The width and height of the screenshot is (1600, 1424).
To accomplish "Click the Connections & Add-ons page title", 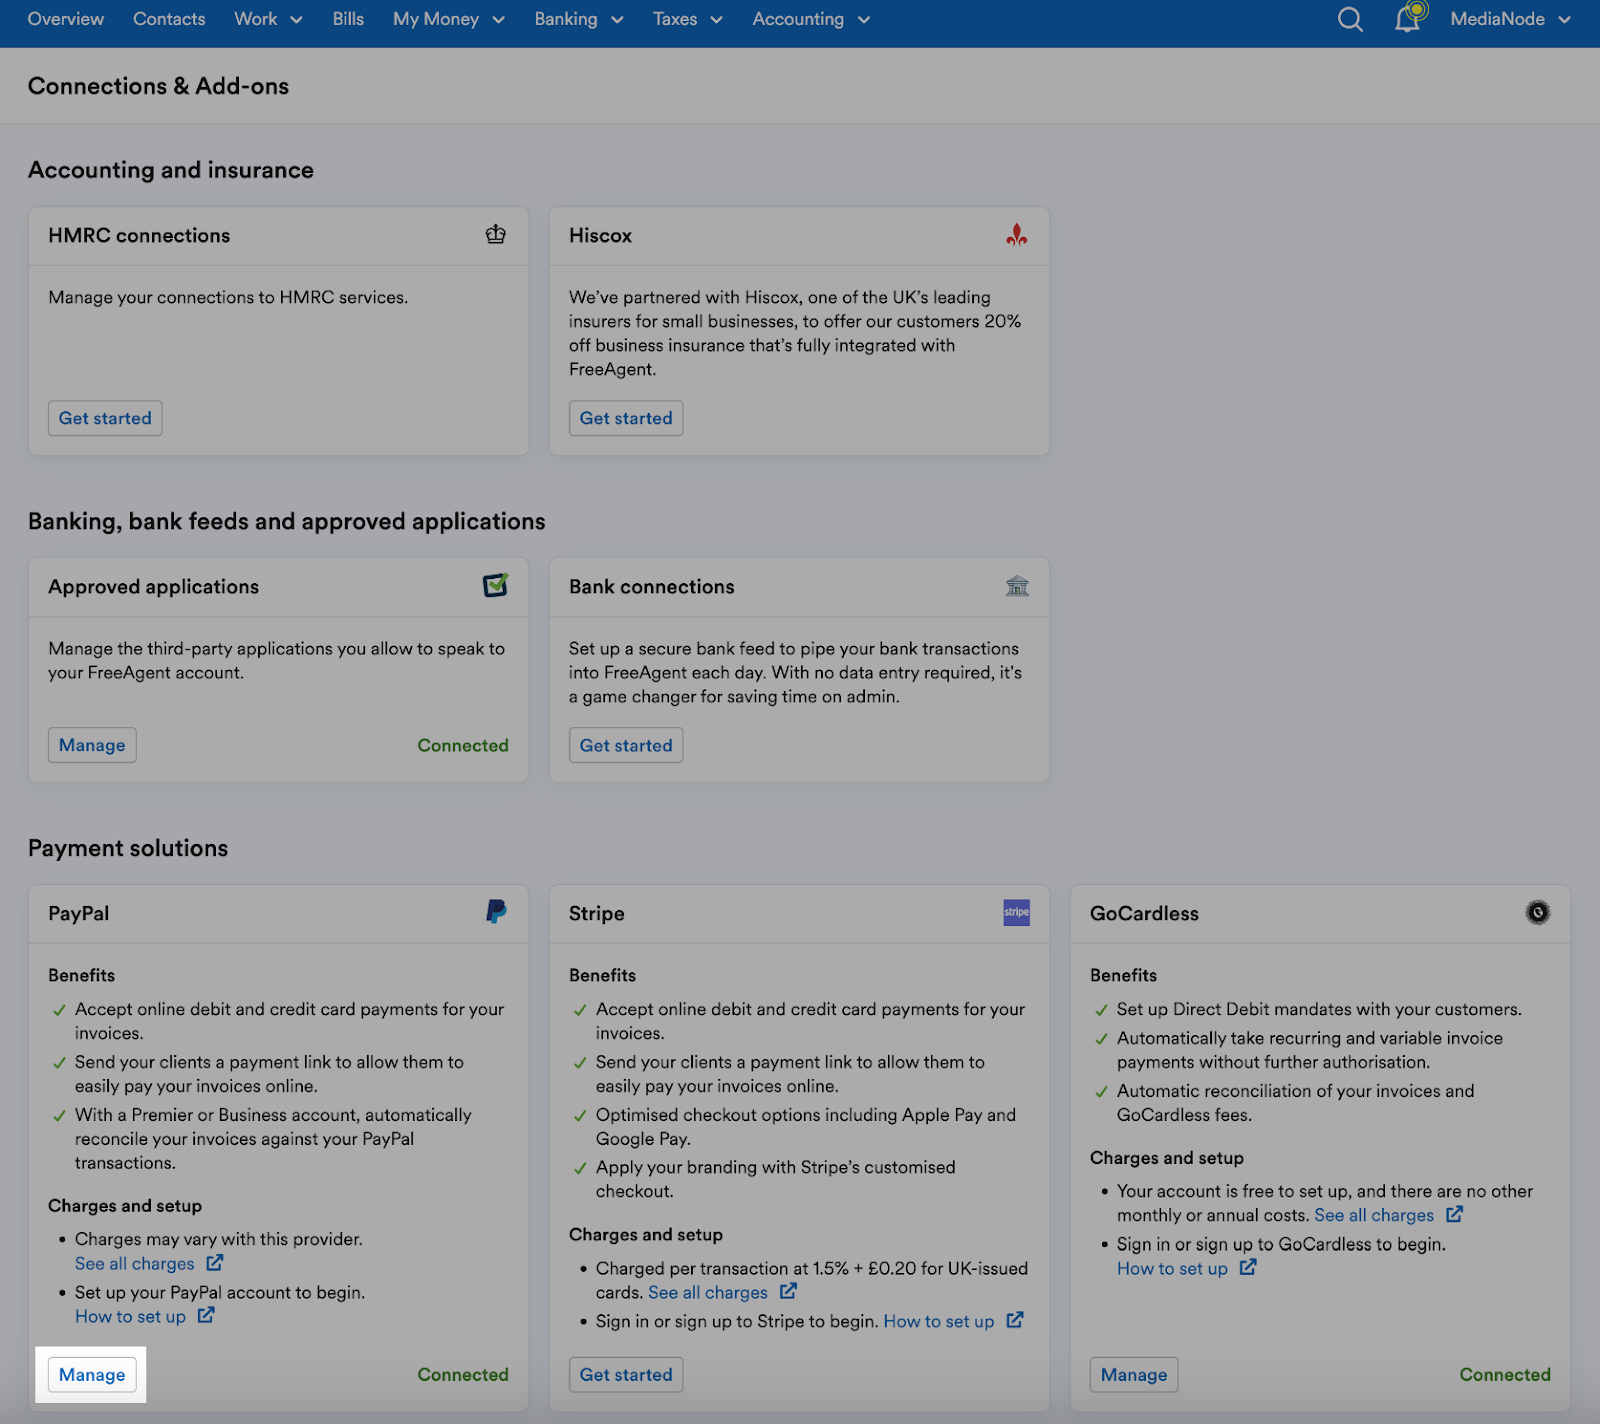I will (158, 86).
